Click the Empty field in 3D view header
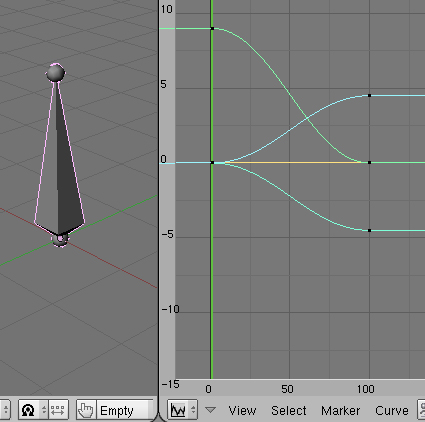The width and height of the screenshot is (425, 422). click(x=125, y=410)
